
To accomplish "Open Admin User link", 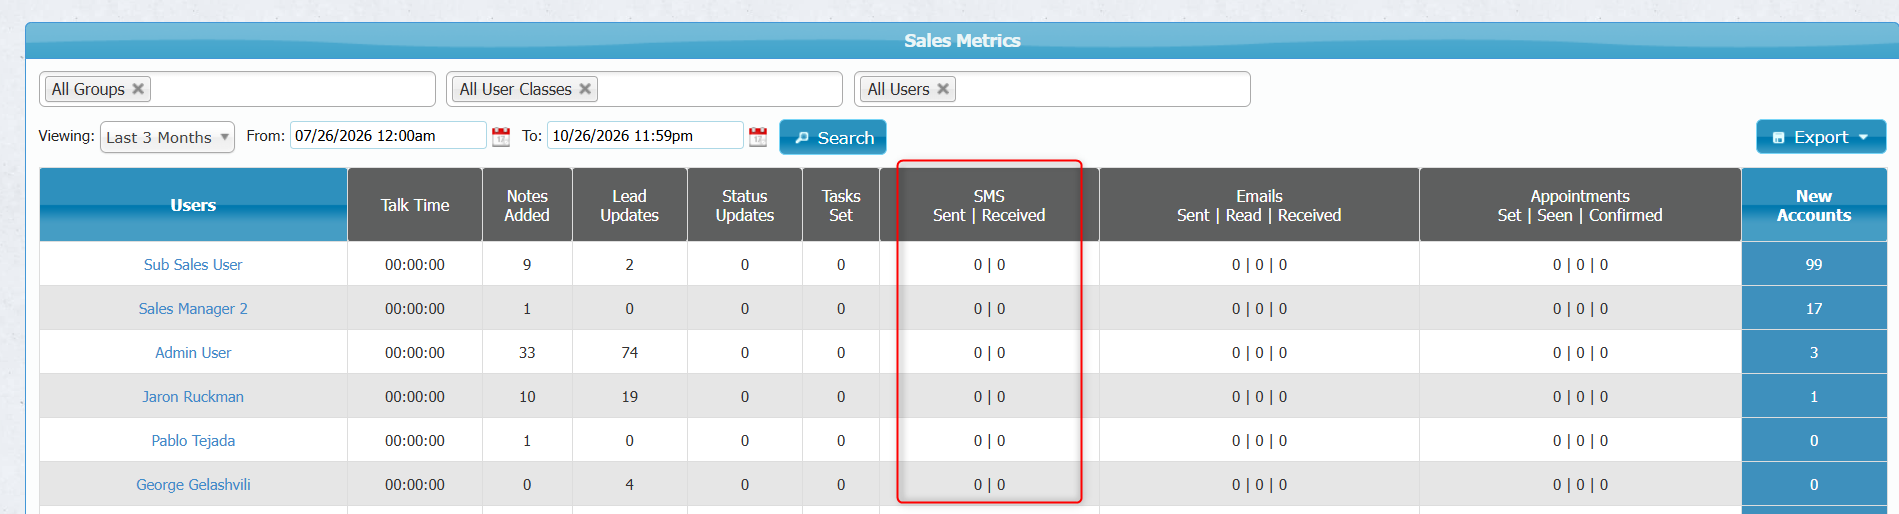I will click(x=193, y=353).
